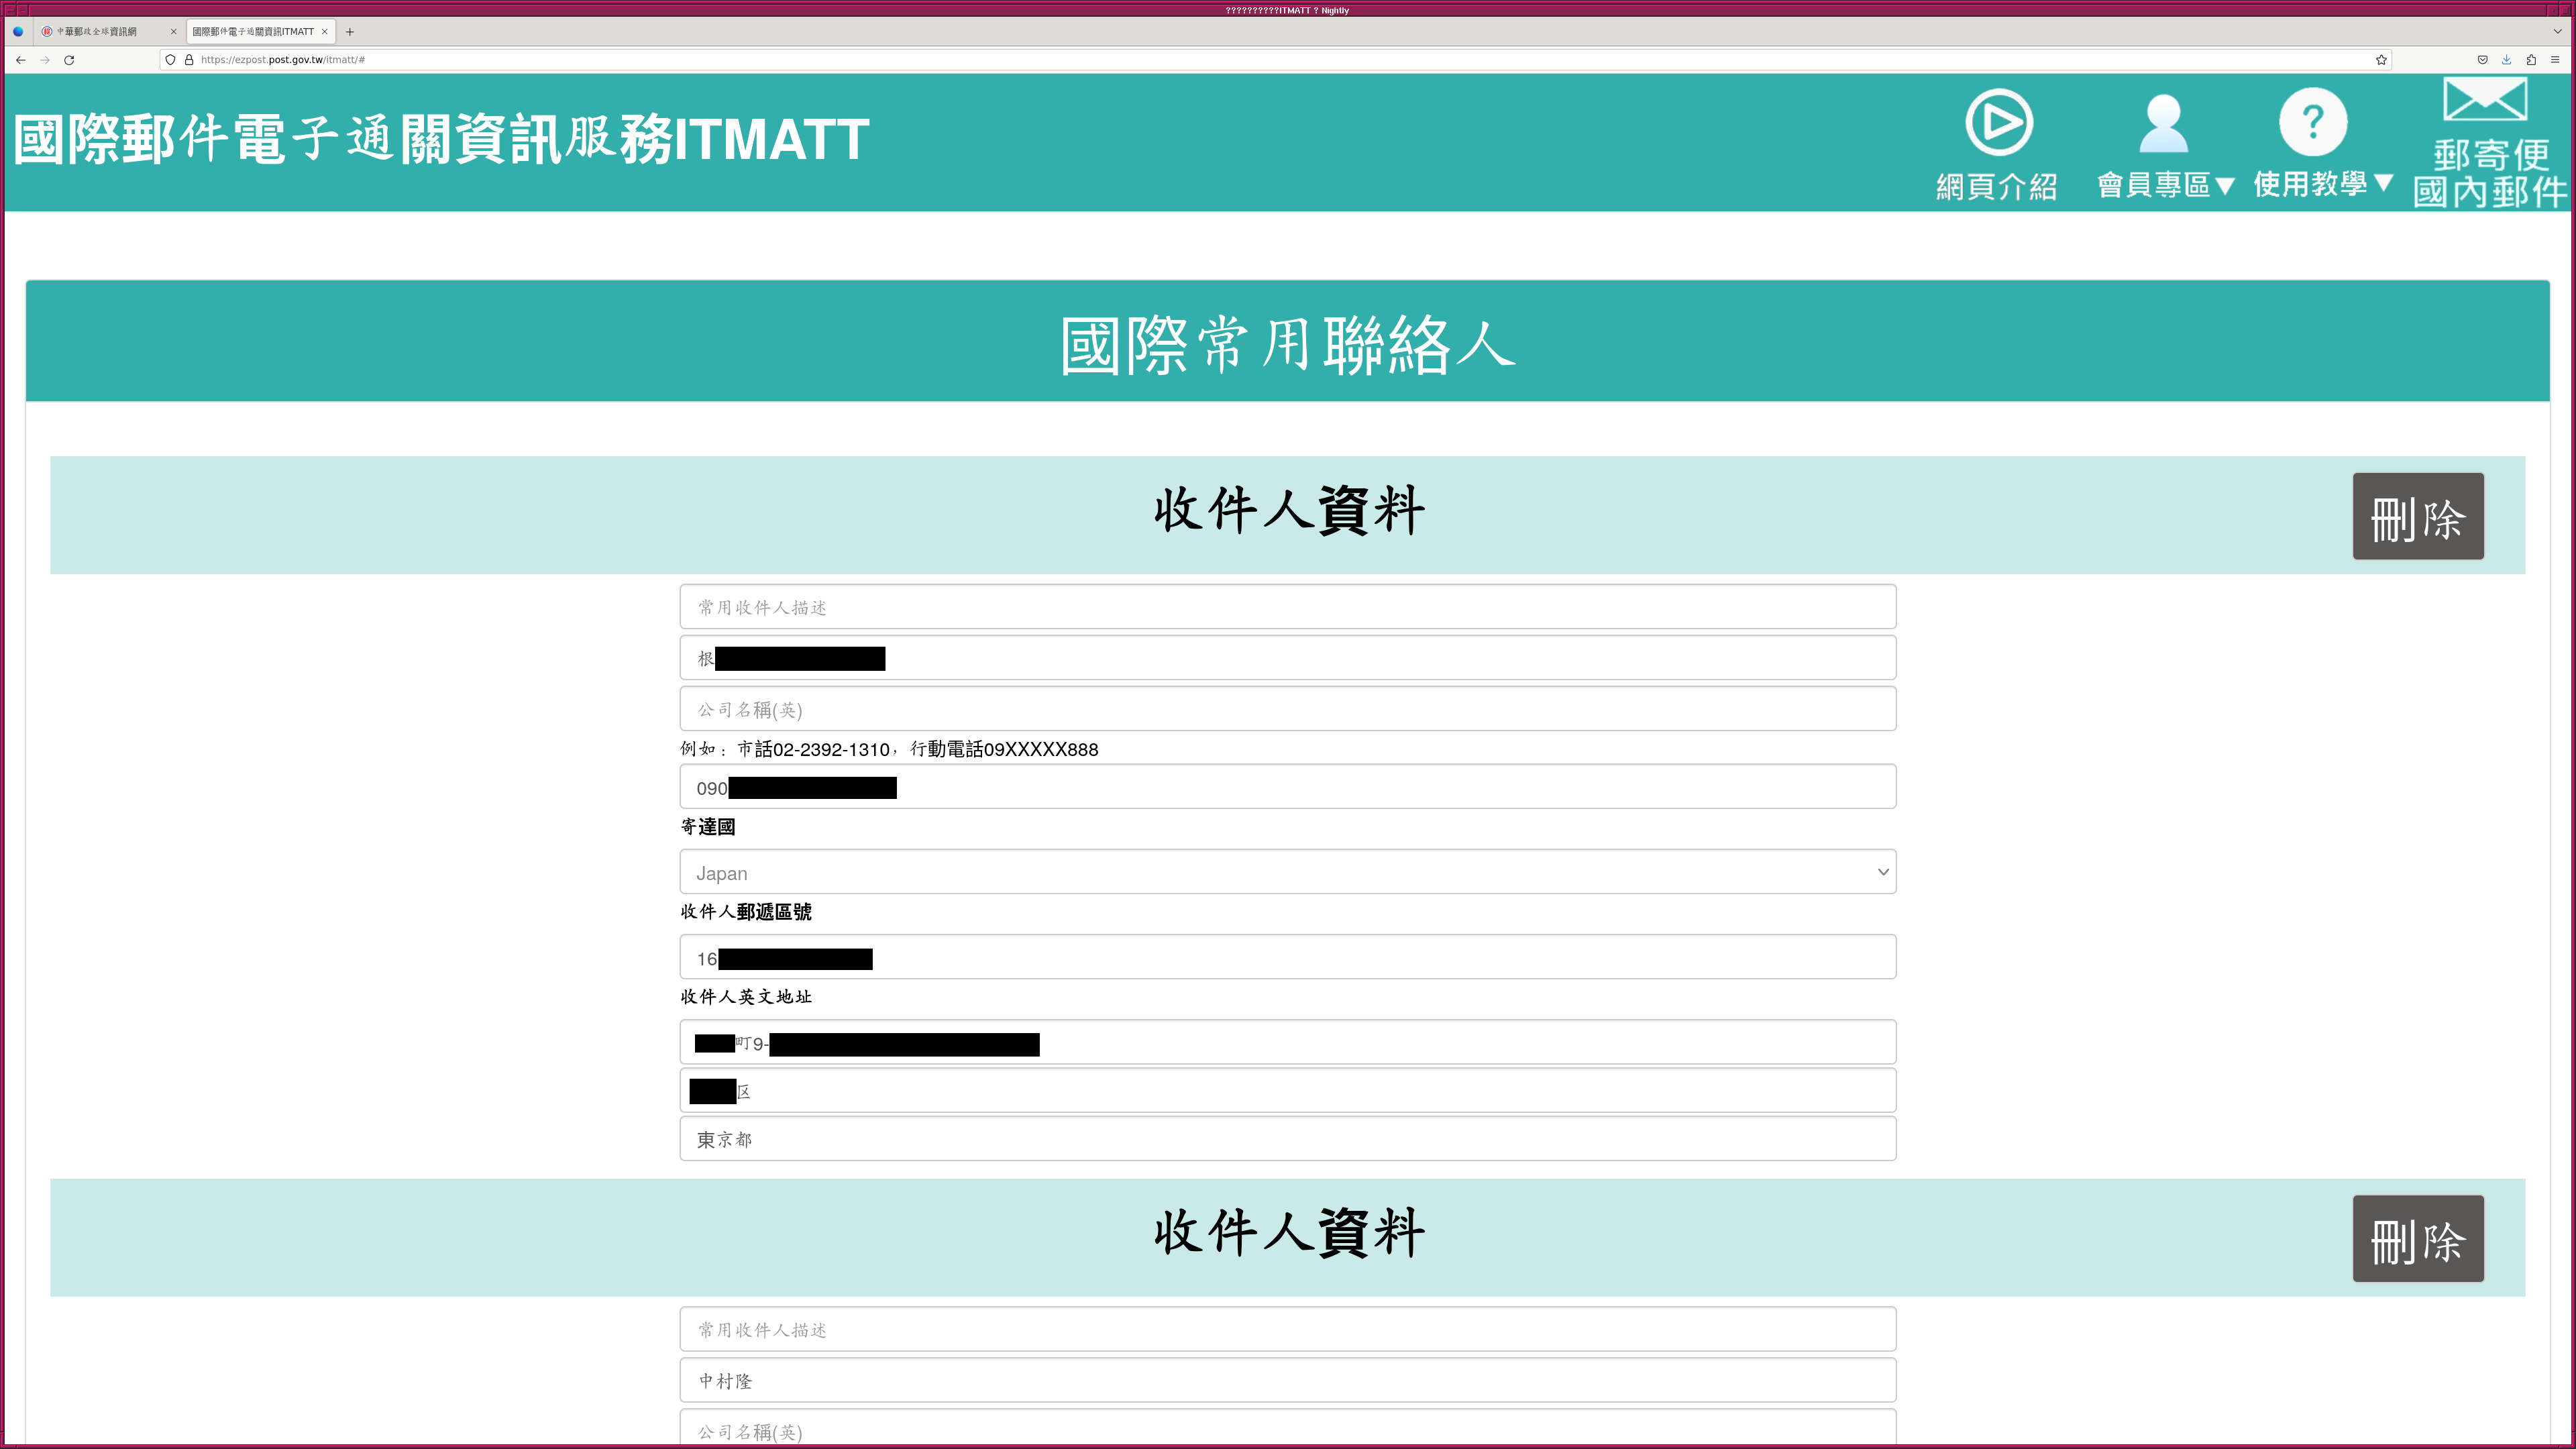Screen dimensions: 2576x1449
Task: Open the extensions puzzle icon
Action: 2531,60
